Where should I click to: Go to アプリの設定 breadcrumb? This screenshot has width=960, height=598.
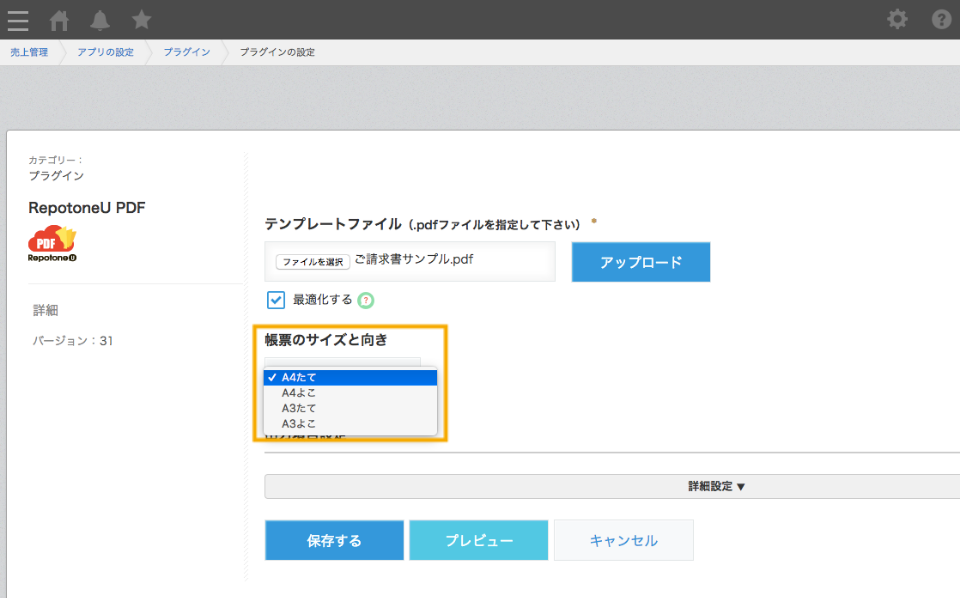tap(105, 53)
